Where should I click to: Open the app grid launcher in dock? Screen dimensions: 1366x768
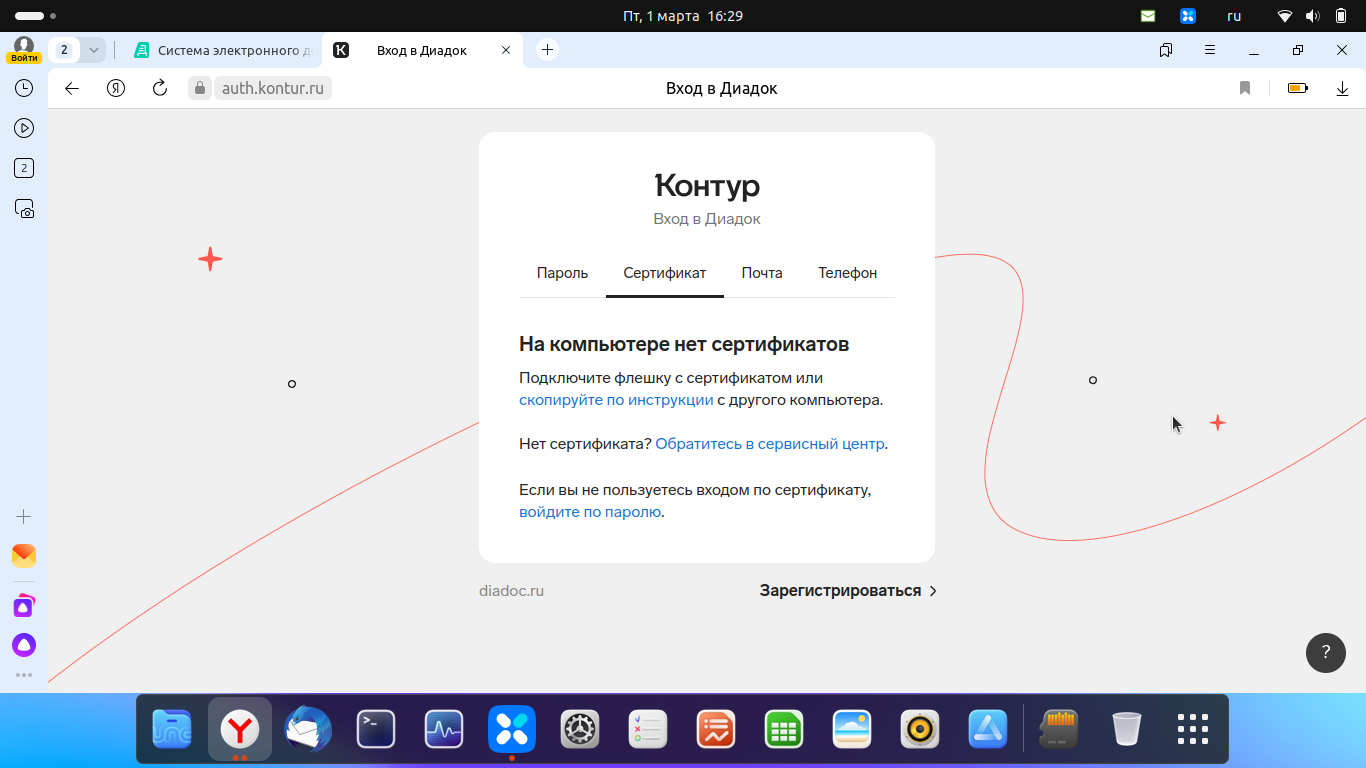(x=1193, y=730)
